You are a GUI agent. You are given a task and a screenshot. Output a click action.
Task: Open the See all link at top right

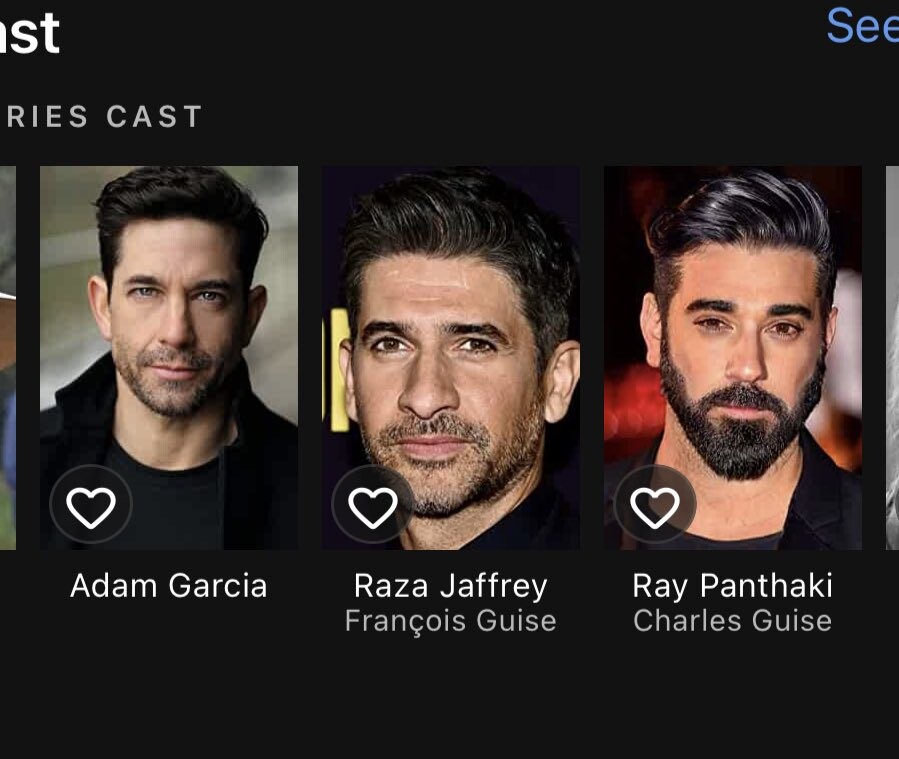click(x=863, y=26)
